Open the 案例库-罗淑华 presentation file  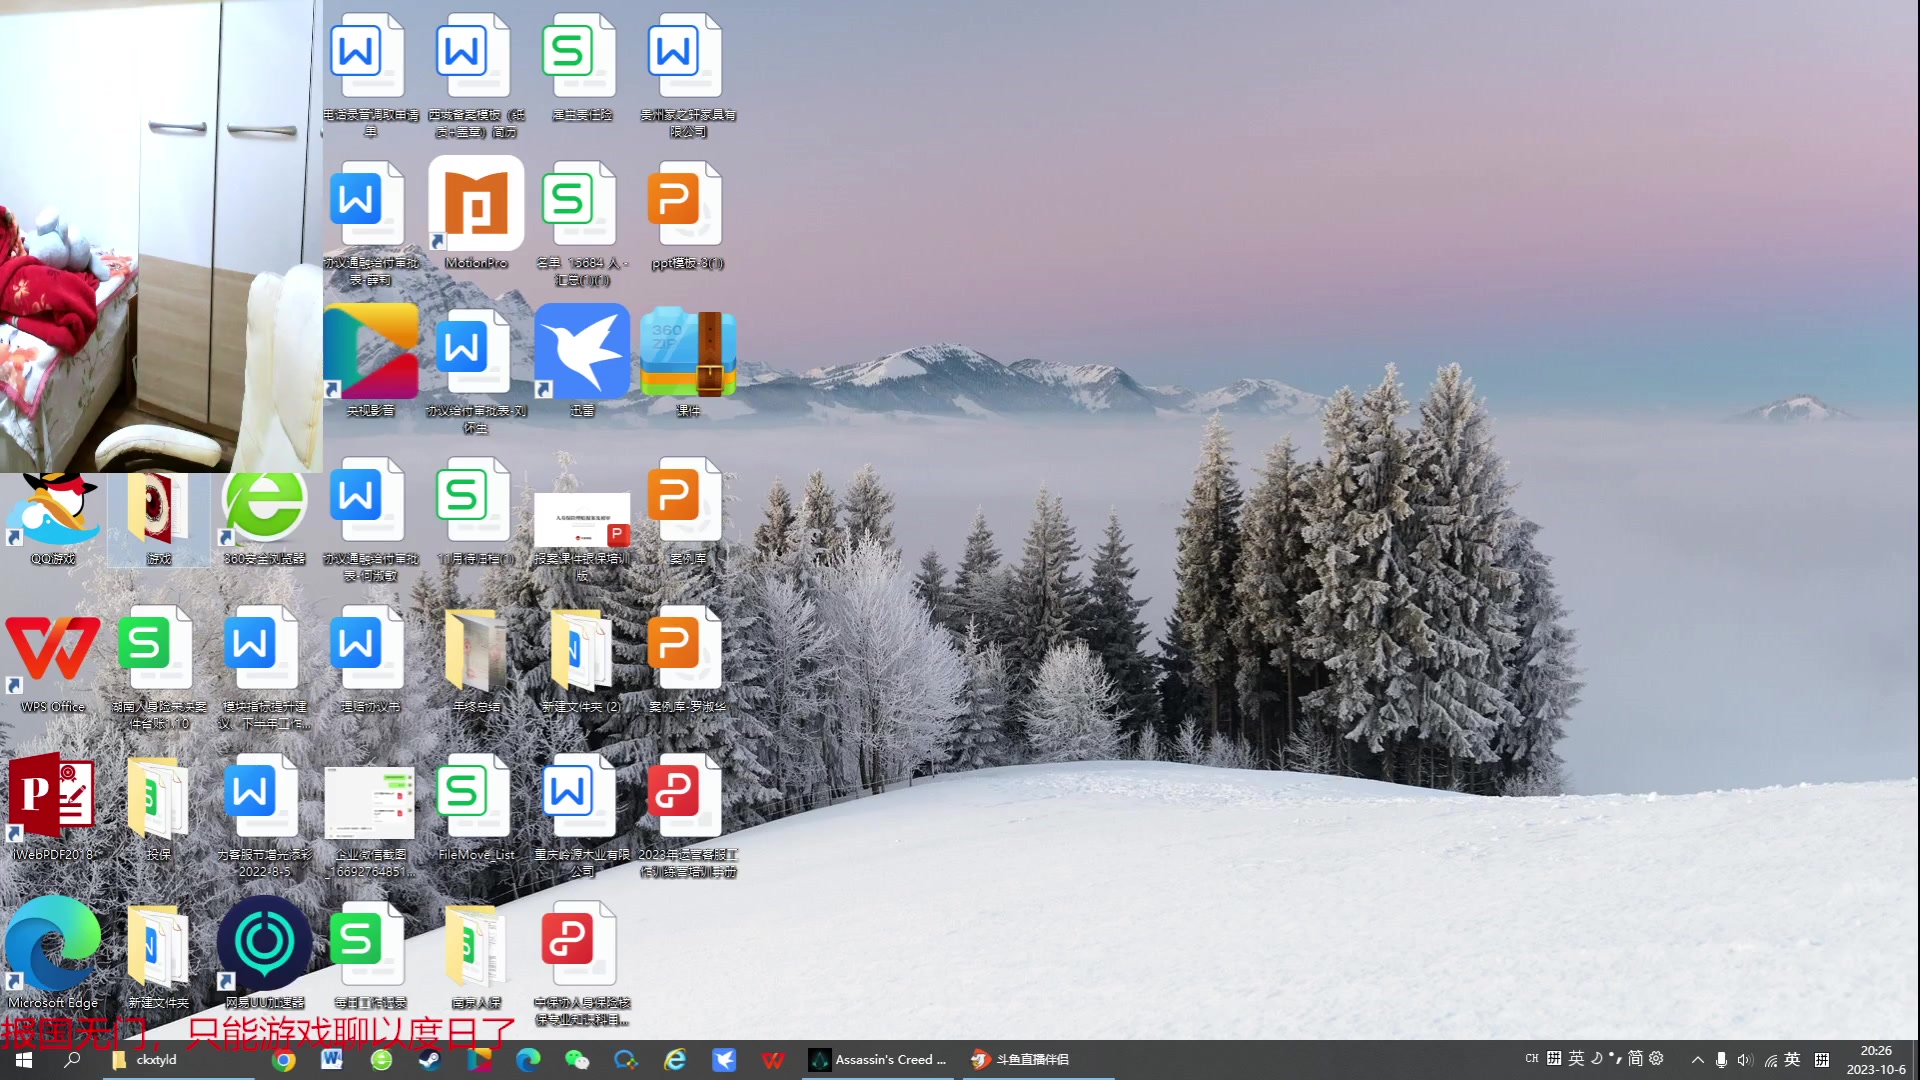688,657
